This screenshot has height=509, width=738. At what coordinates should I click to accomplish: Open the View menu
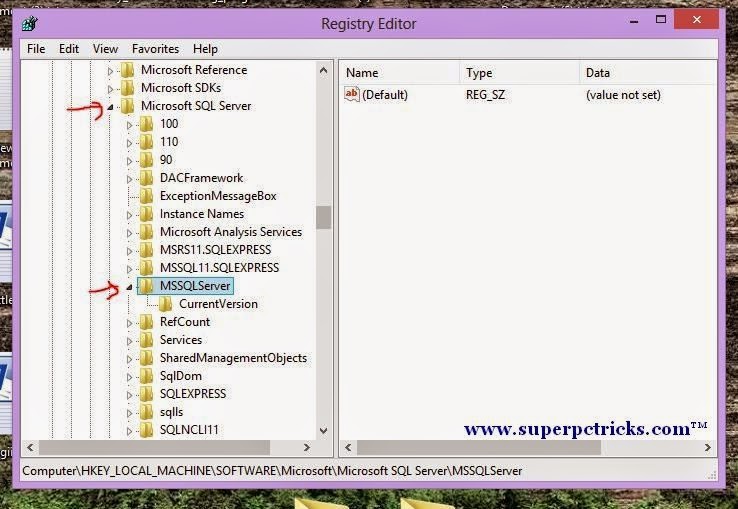pyautogui.click(x=105, y=49)
